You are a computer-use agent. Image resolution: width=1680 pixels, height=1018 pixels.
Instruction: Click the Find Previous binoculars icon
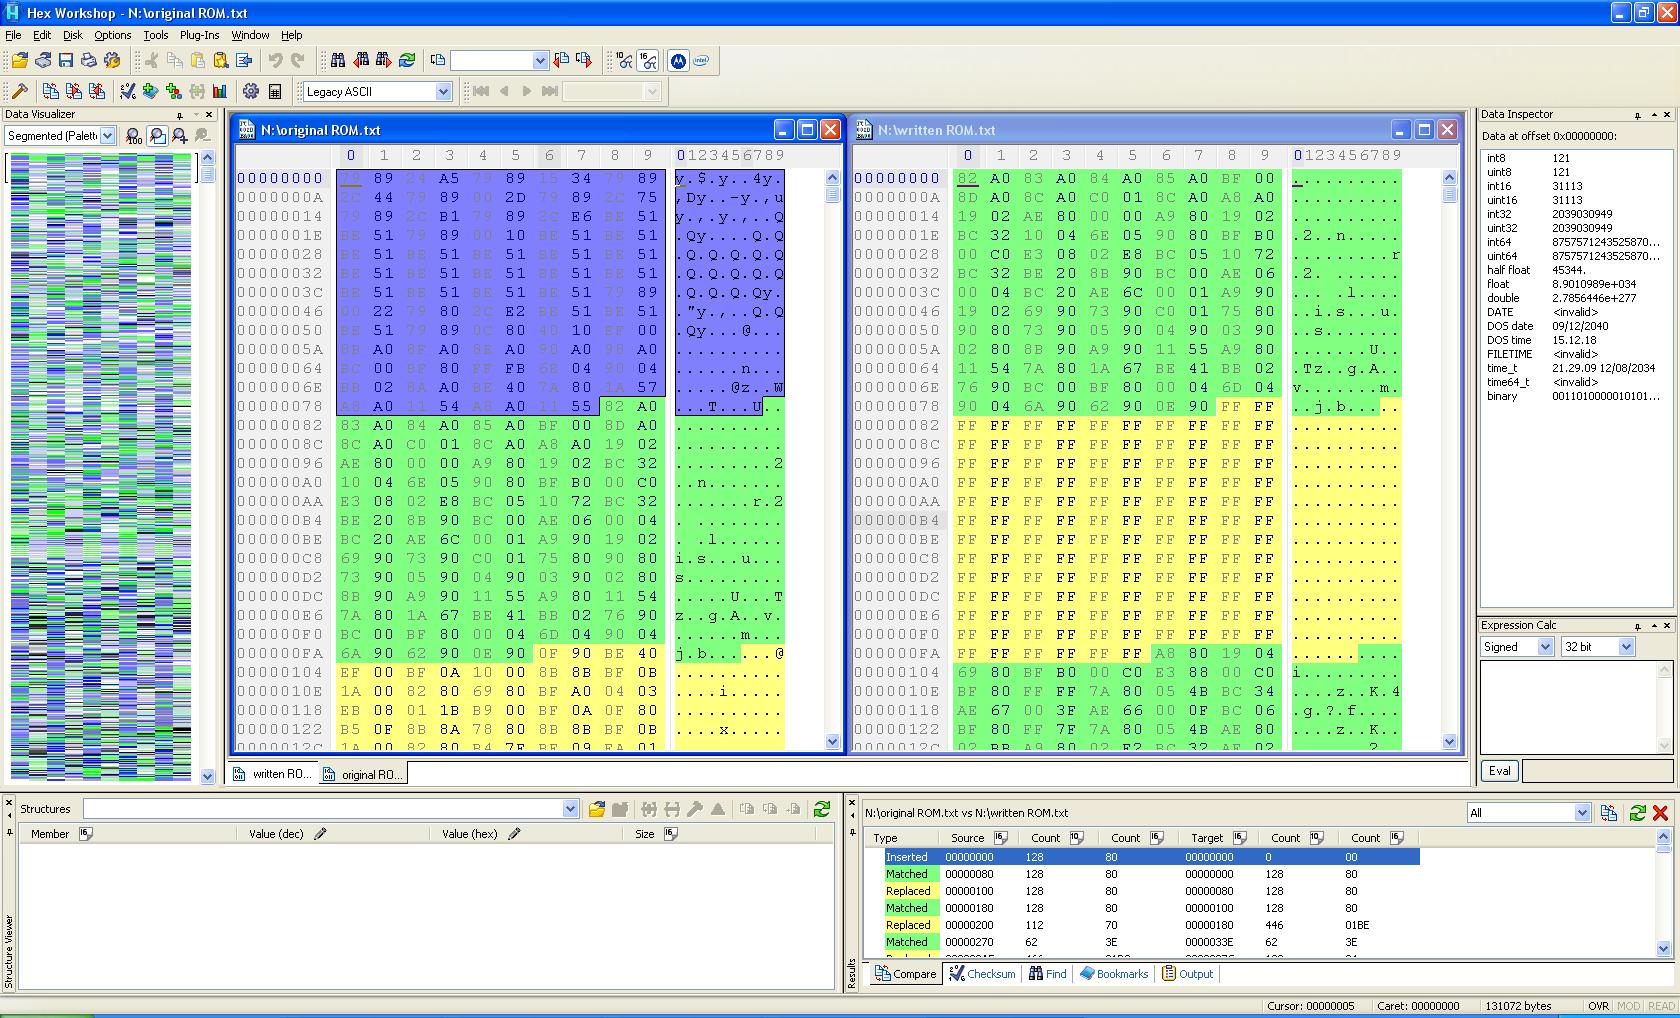click(361, 61)
